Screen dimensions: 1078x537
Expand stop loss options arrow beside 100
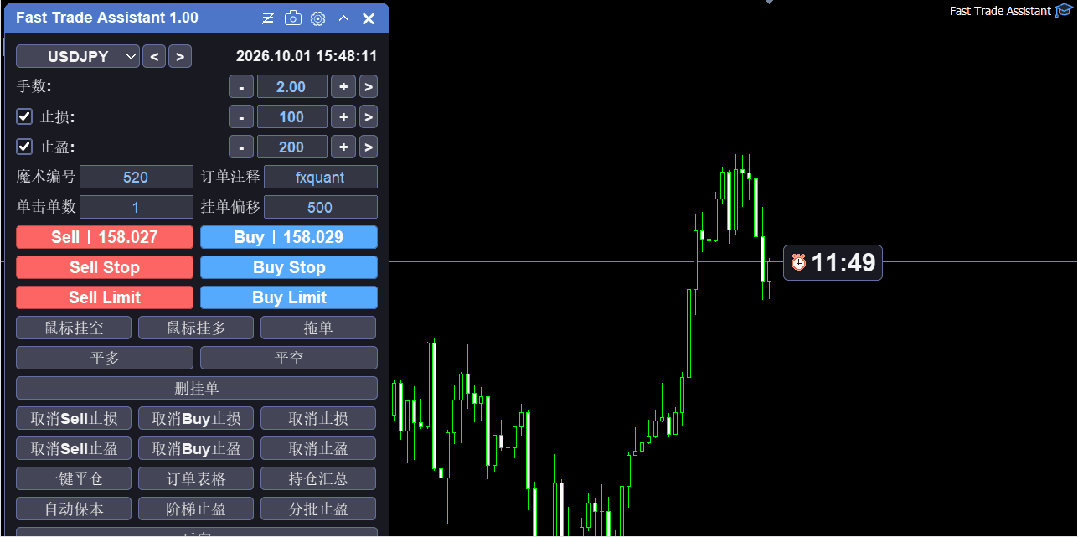[x=368, y=117]
